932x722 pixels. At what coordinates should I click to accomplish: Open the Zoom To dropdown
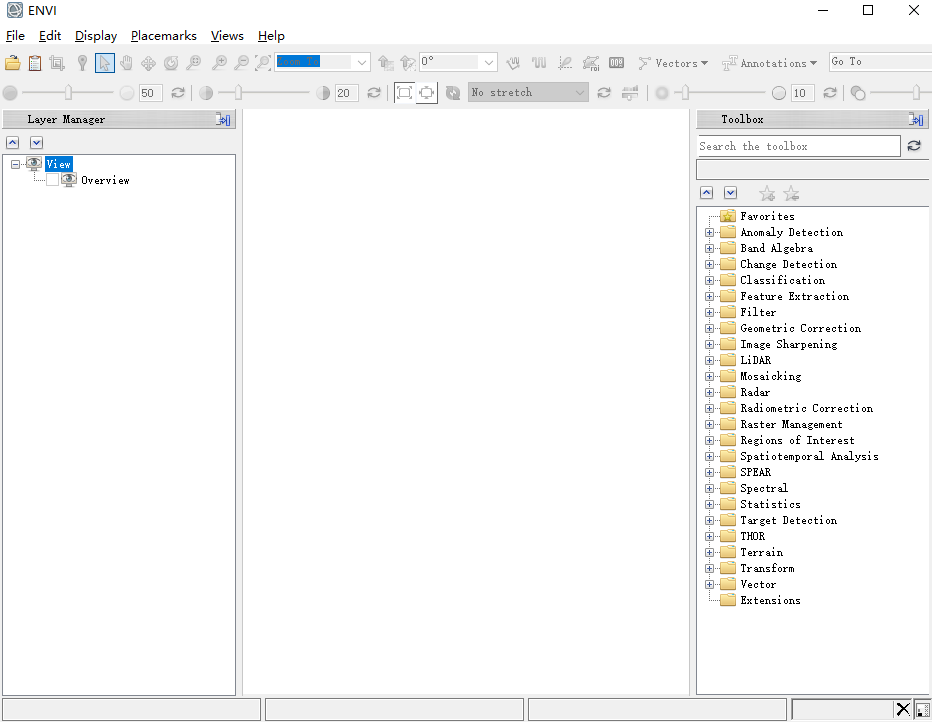pyautogui.click(x=361, y=62)
